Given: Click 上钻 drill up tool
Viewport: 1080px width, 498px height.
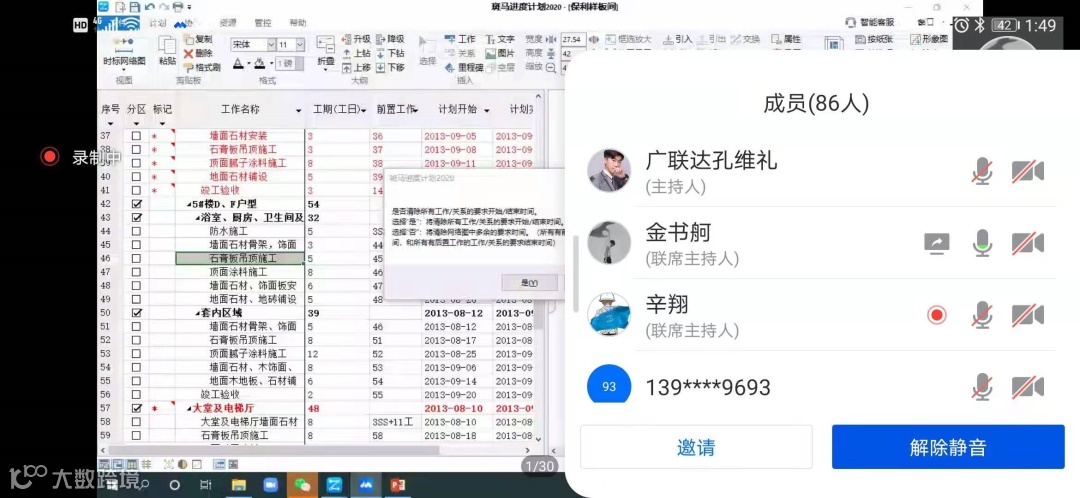Looking at the screenshot, I should coord(356,53).
